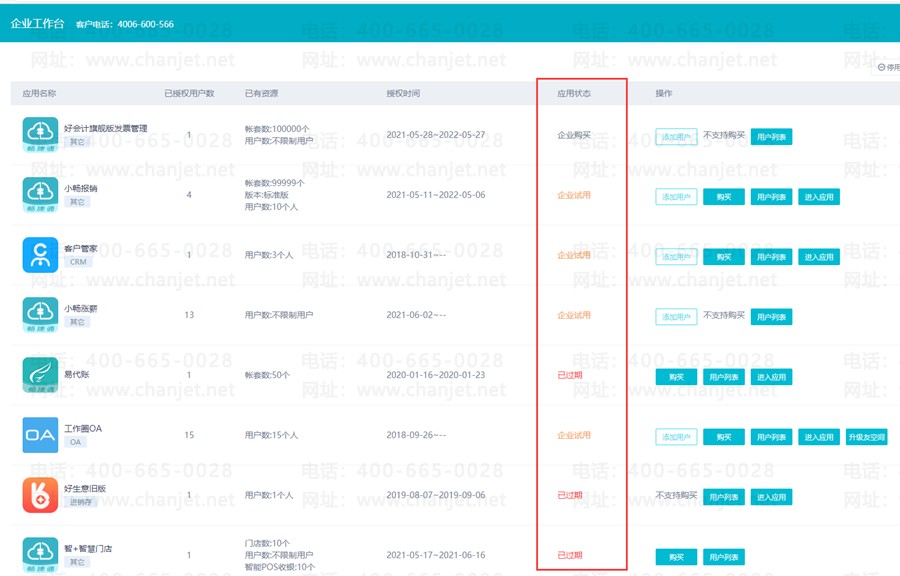Click the 好生意旧版 app icon

pos(40,495)
